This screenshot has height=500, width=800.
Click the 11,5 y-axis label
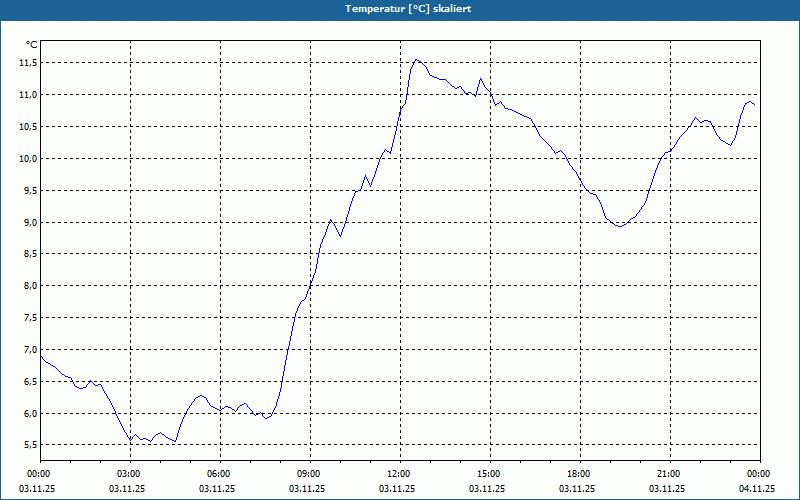pyautogui.click(x=27, y=63)
